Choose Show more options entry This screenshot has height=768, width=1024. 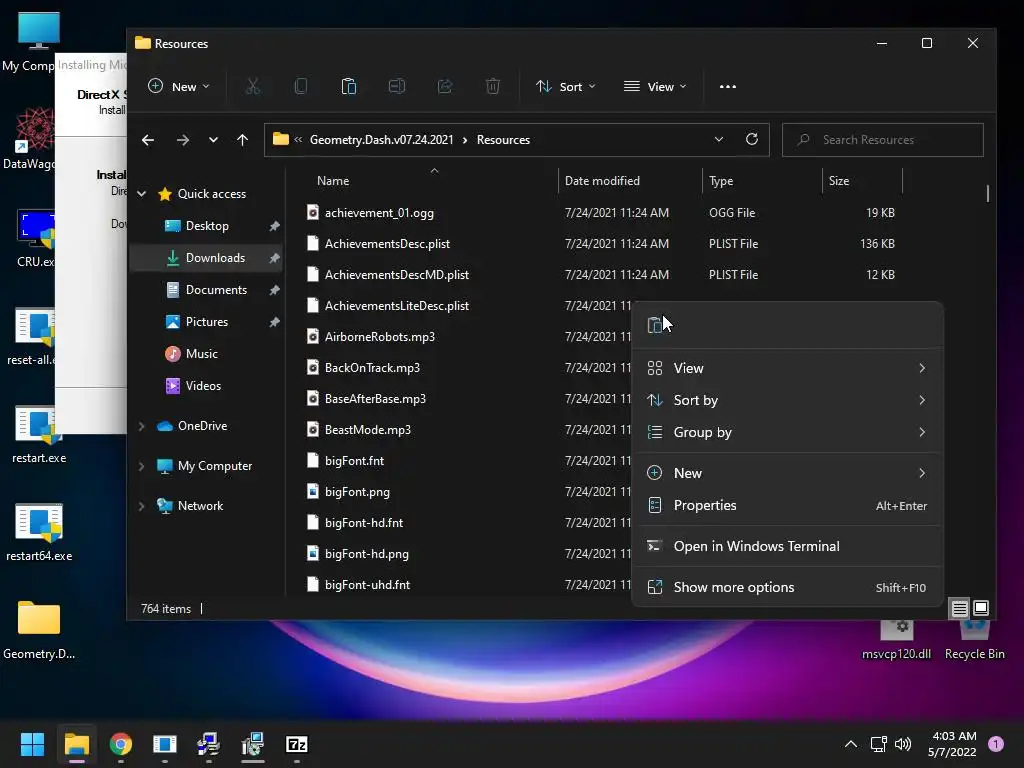click(x=787, y=588)
